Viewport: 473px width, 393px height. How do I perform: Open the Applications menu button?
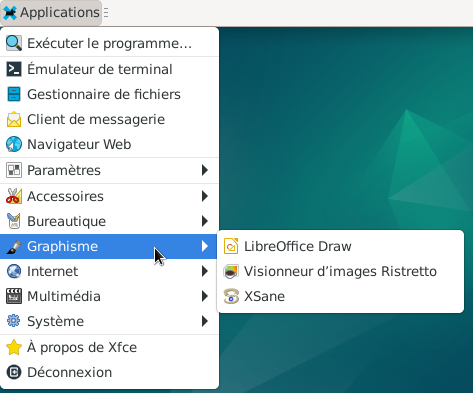[51, 13]
